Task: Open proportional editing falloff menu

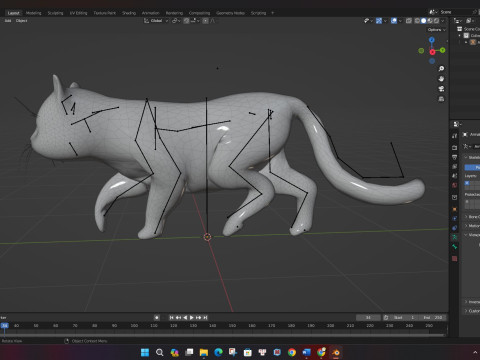Action: coord(213,21)
